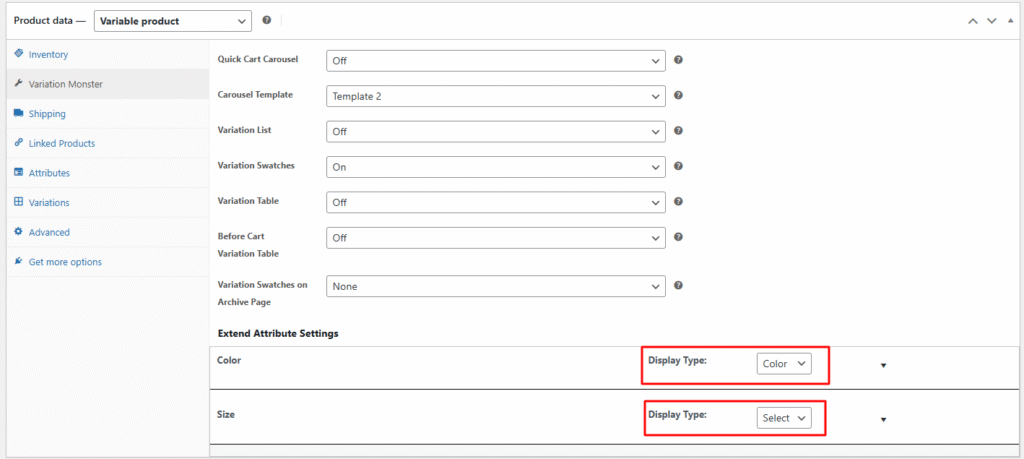The image size is (1024, 459).
Task: Click Get more options link
Action: (65, 262)
